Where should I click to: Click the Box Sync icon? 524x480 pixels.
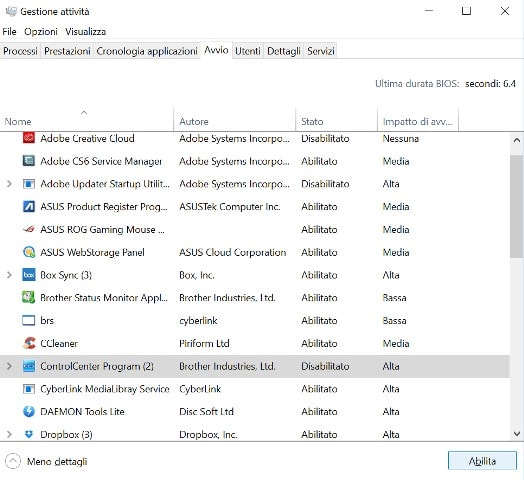(x=29, y=275)
